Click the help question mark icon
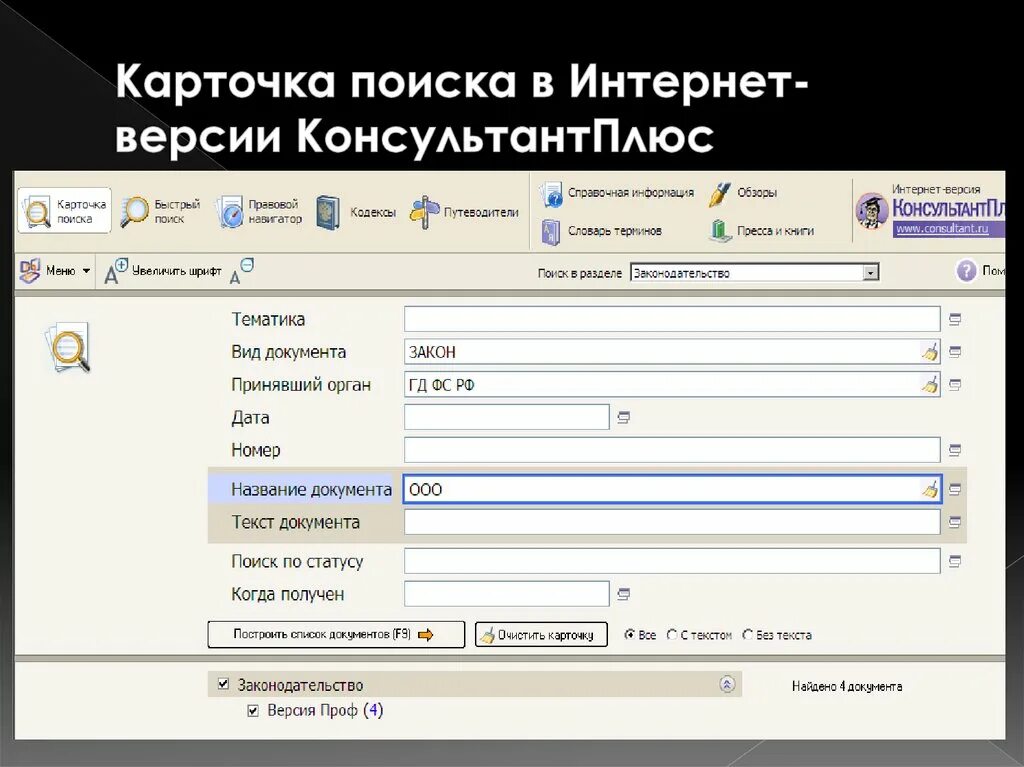The image size is (1024, 767). pyautogui.click(x=966, y=270)
